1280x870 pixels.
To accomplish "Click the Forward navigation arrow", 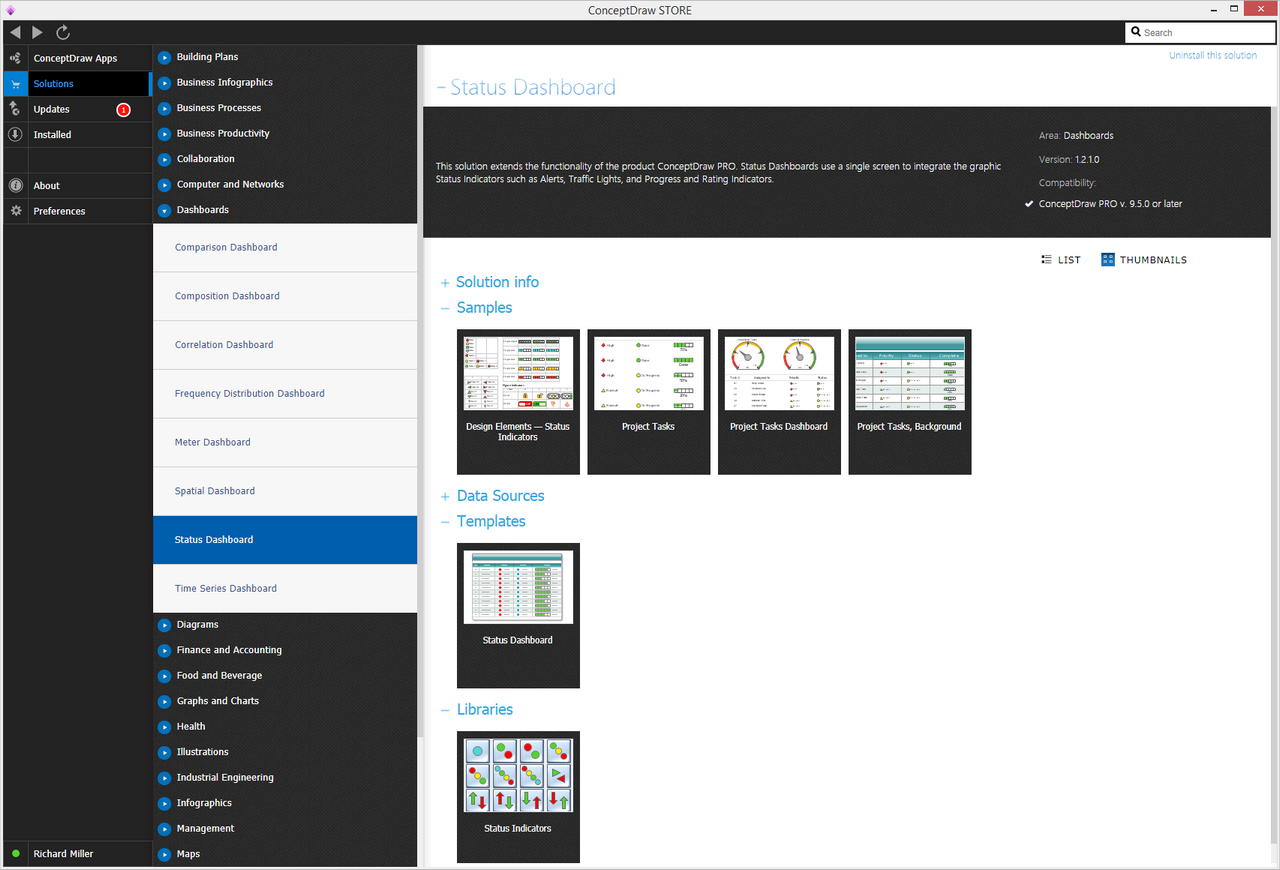I will click(38, 33).
